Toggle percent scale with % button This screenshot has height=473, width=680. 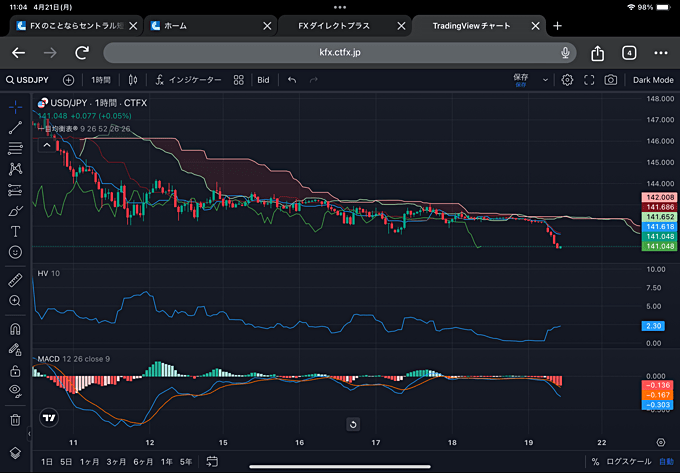(595, 462)
